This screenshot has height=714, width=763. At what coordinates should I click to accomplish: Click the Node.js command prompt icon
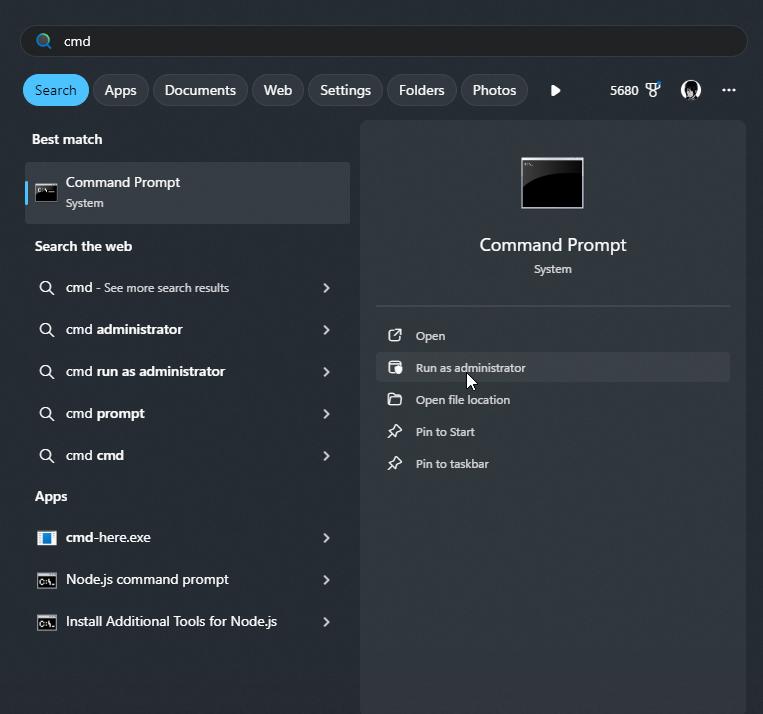click(x=47, y=581)
